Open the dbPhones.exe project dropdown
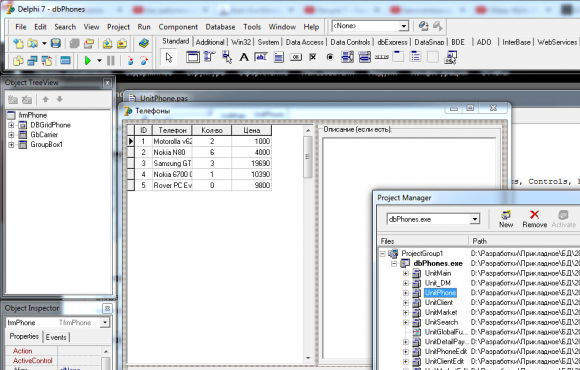The height and width of the screenshot is (370, 580). click(475, 219)
